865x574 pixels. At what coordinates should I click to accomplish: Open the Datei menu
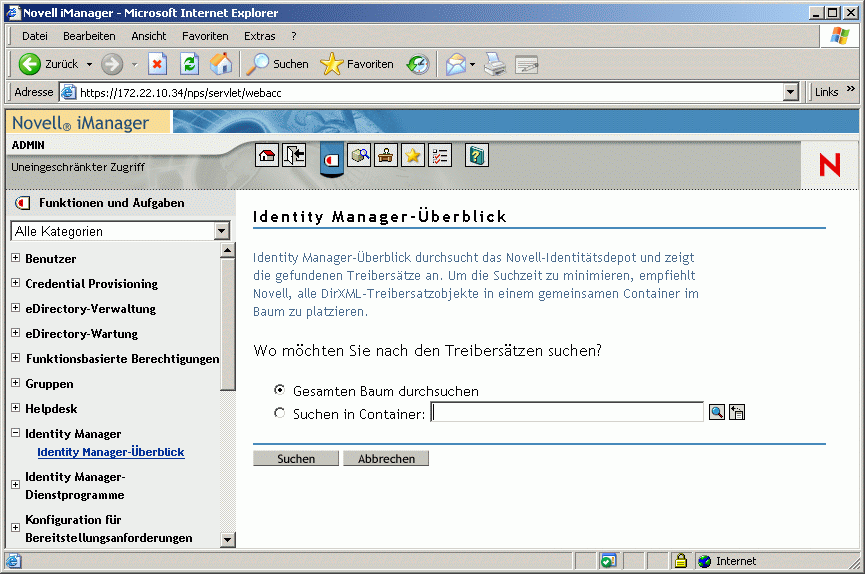[35, 36]
